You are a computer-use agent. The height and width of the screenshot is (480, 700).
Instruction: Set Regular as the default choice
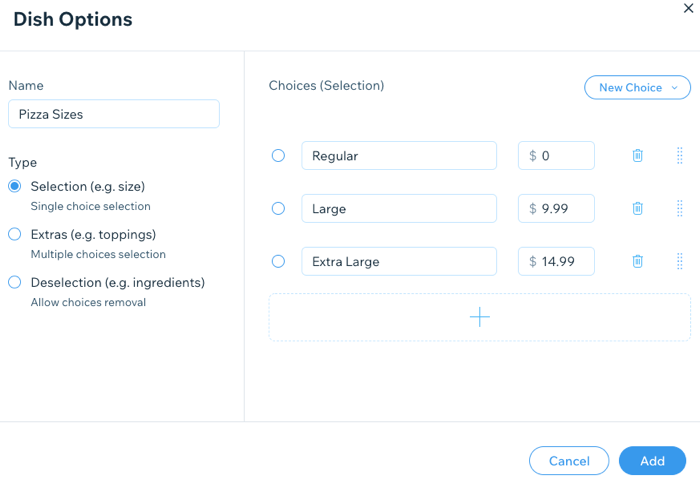(x=278, y=155)
